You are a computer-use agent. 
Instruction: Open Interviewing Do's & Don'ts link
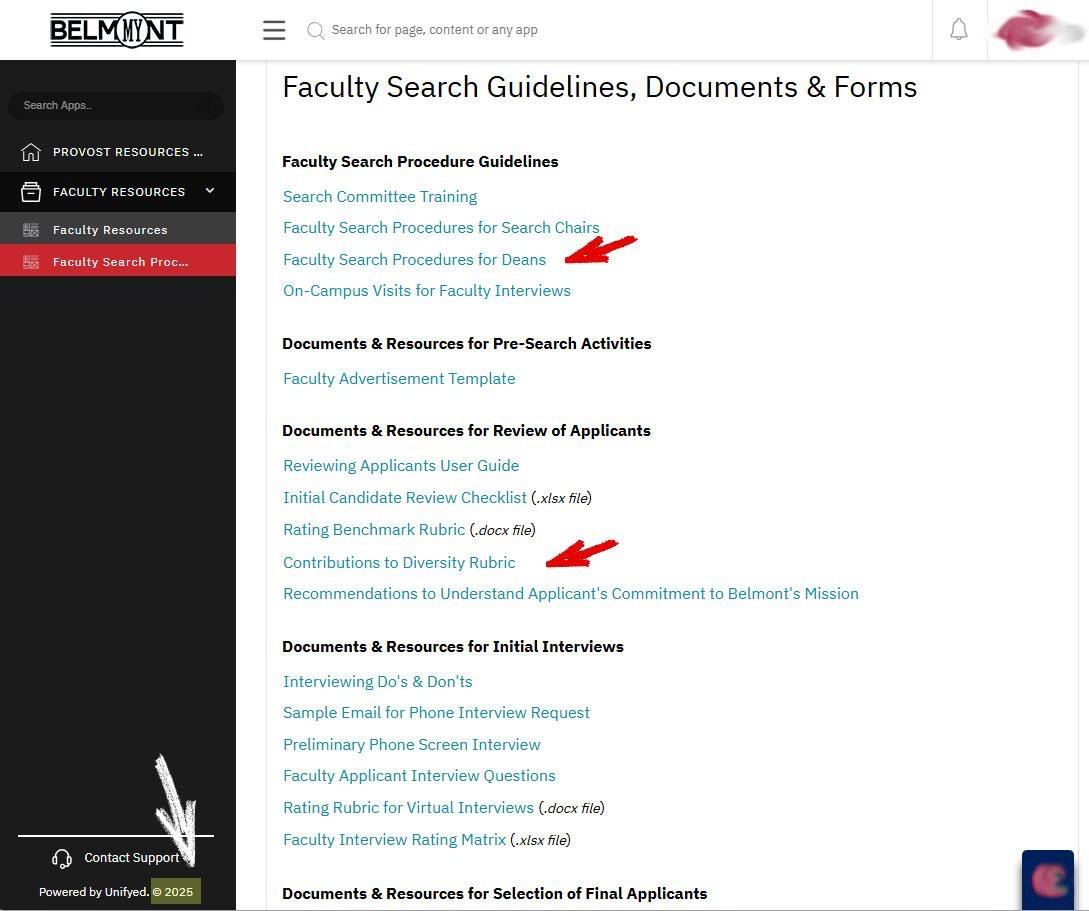click(x=378, y=682)
